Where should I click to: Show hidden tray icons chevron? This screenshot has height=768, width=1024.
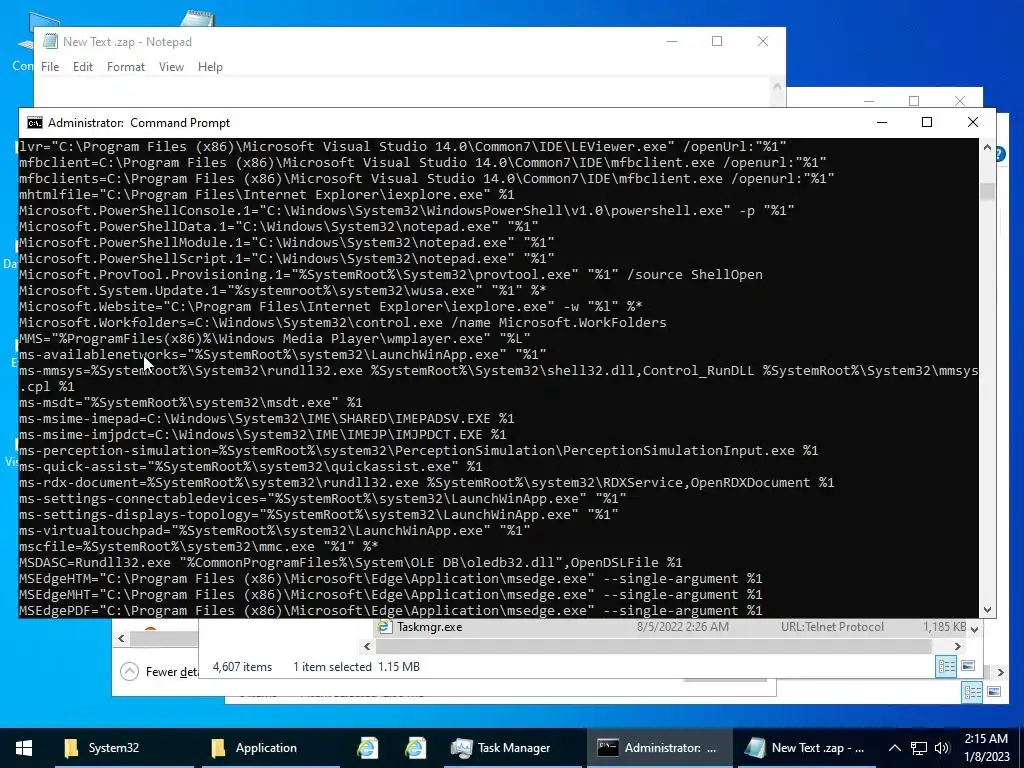click(x=895, y=748)
